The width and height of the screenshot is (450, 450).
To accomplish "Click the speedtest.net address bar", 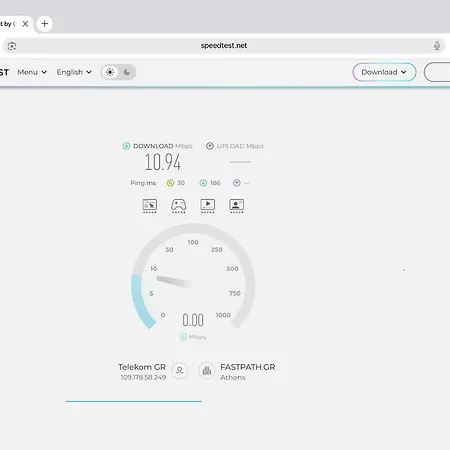I will coord(224,46).
